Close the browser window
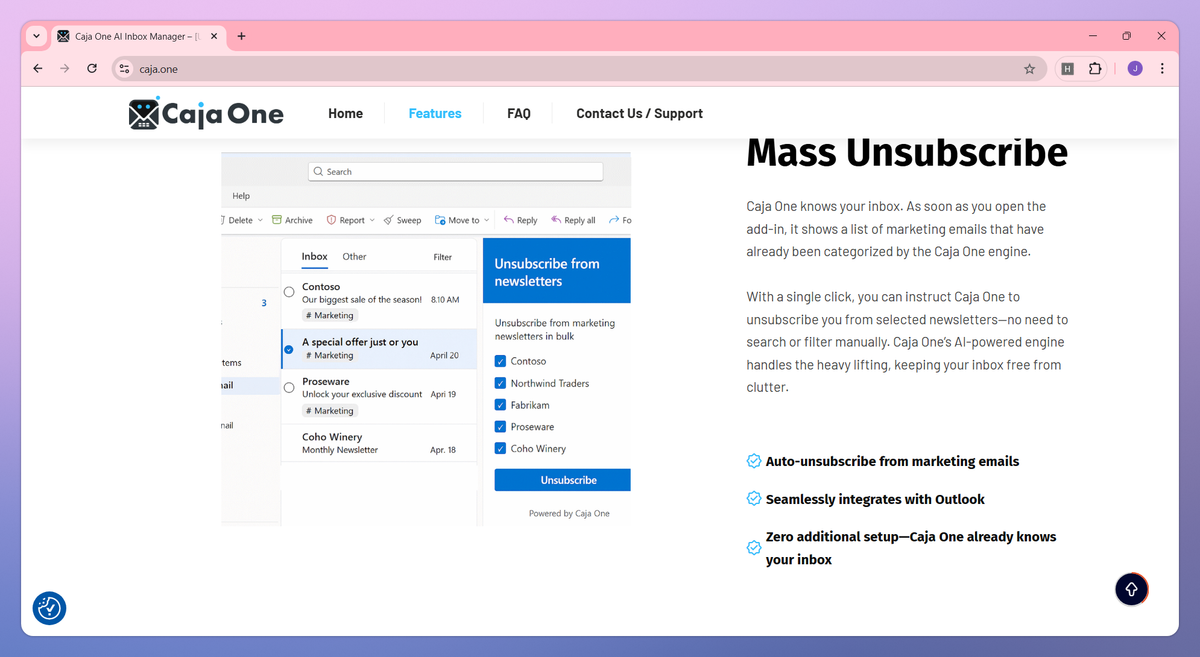This screenshot has width=1200, height=657. (x=1161, y=36)
